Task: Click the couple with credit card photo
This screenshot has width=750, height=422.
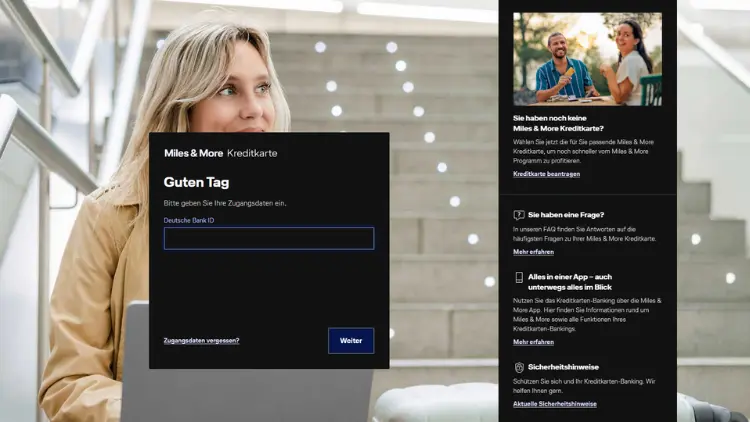Action: (x=587, y=59)
